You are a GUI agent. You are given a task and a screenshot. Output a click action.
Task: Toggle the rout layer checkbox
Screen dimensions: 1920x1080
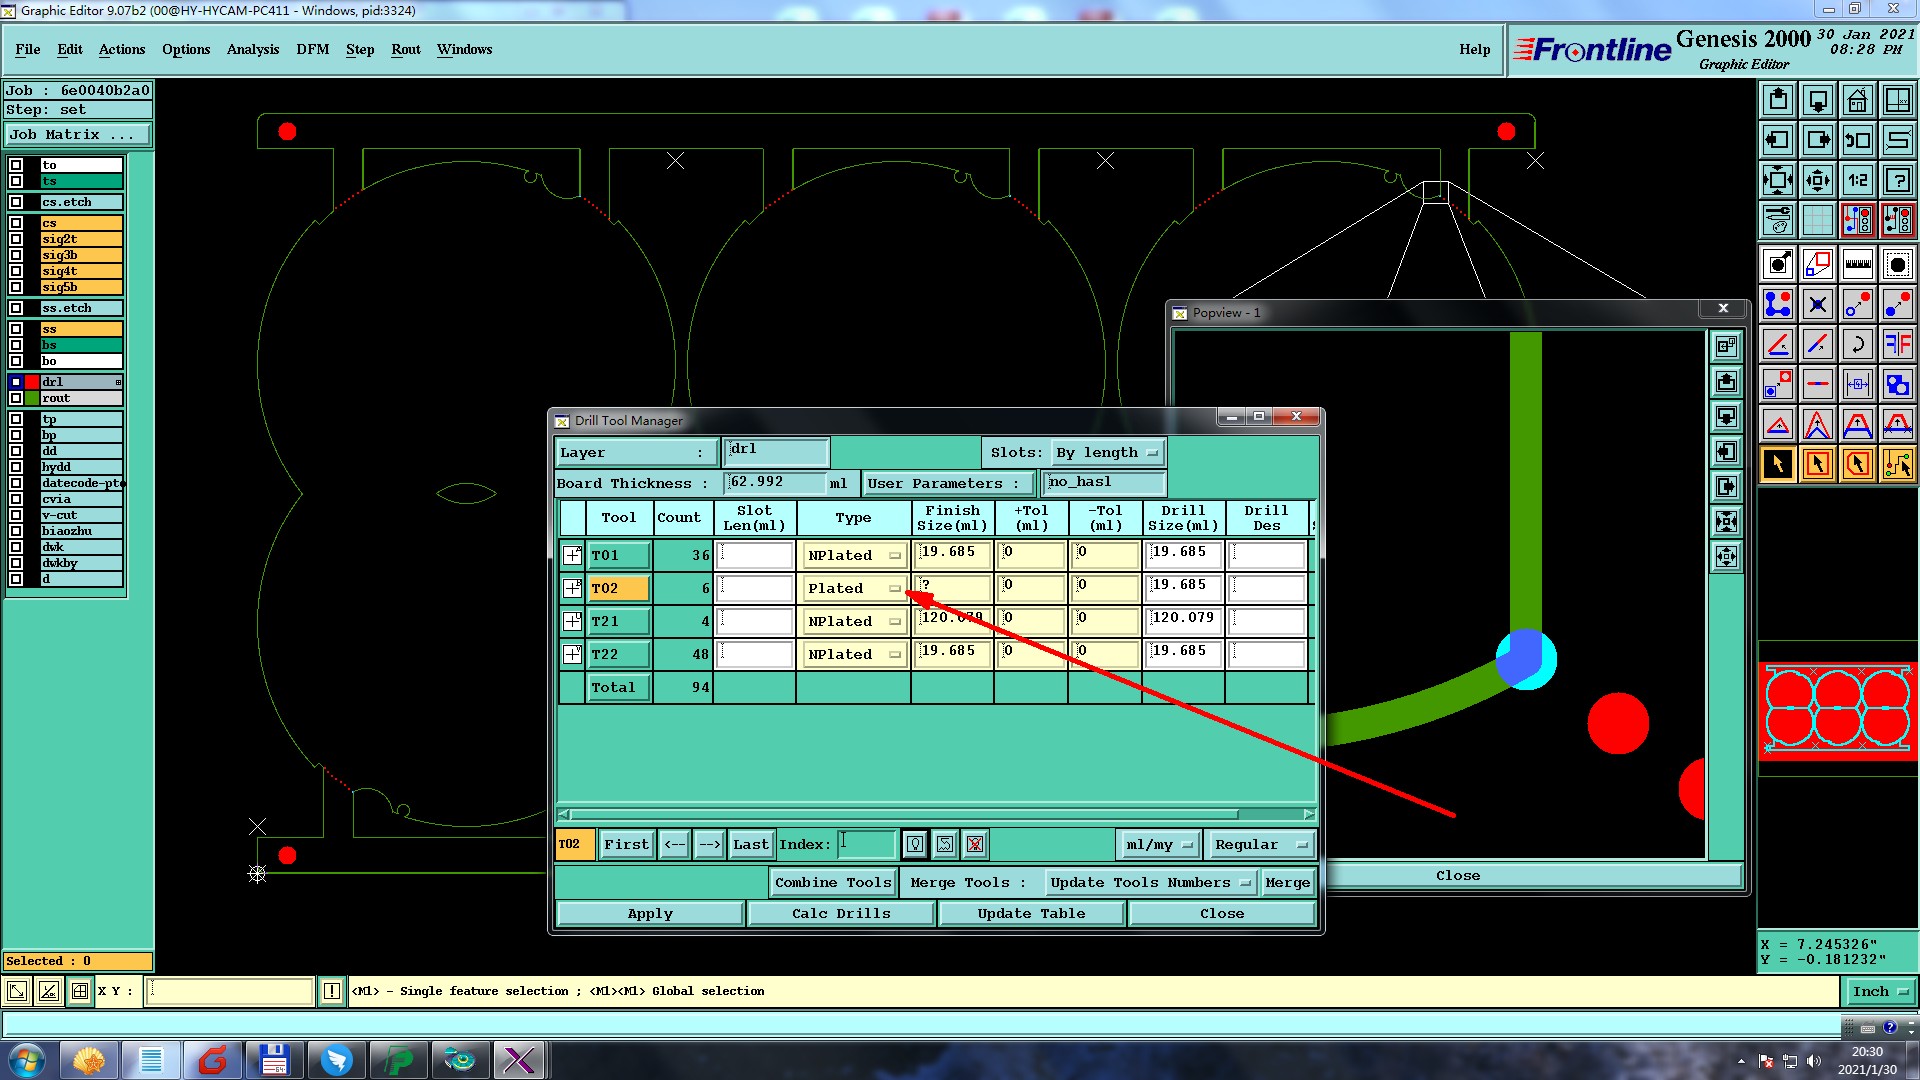pyautogui.click(x=16, y=398)
